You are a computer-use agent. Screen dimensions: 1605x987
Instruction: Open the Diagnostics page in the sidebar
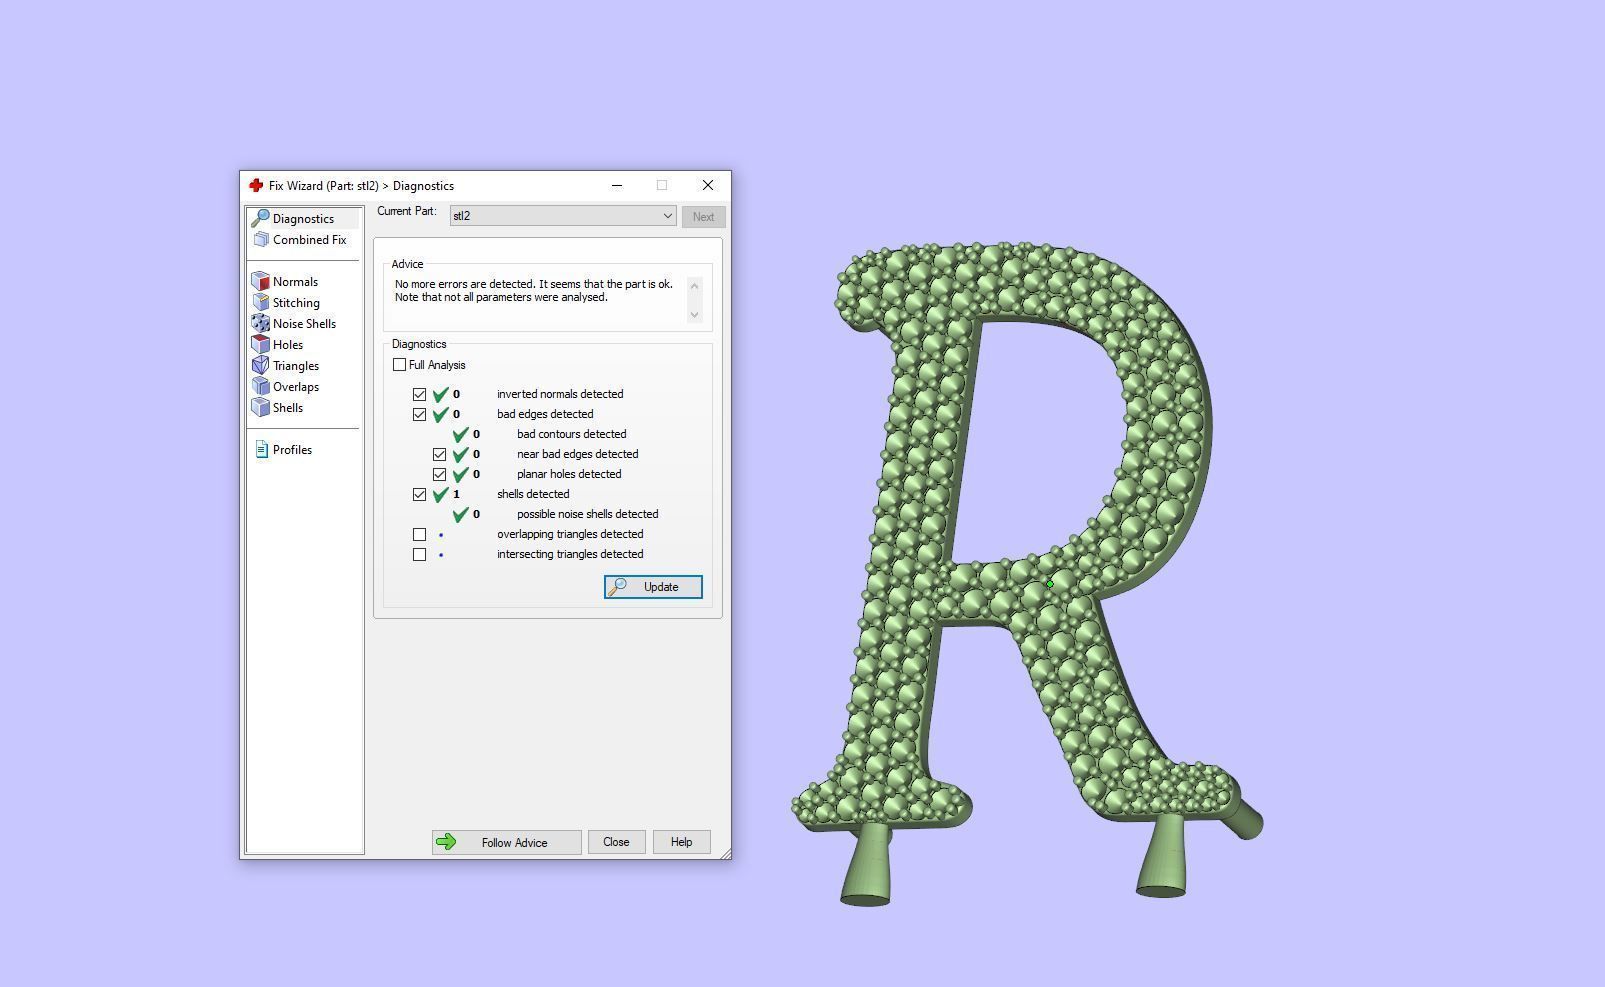pos(303,218)
